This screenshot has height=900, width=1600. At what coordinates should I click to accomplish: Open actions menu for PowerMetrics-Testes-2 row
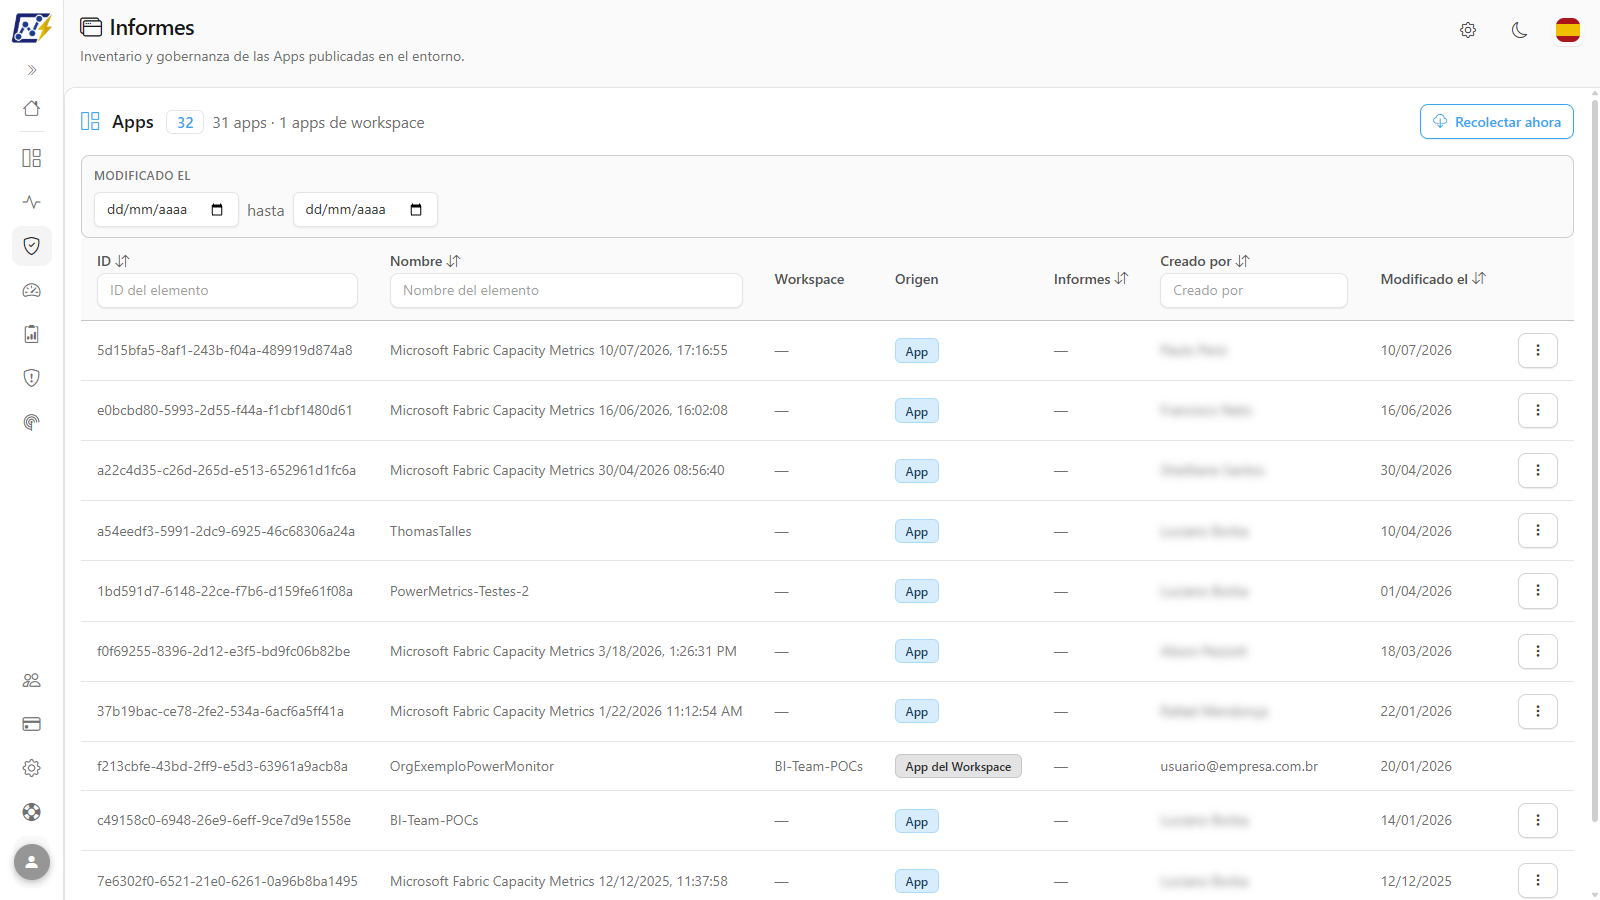(x=1538, y=590)
